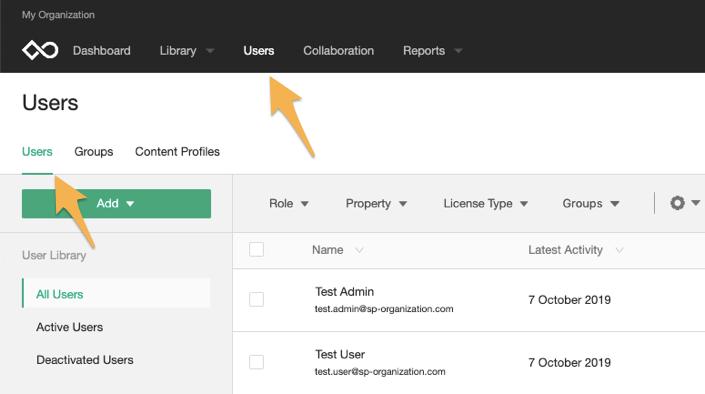
Task: Check the box for Test Admin
Action: (x=256, y=299)
